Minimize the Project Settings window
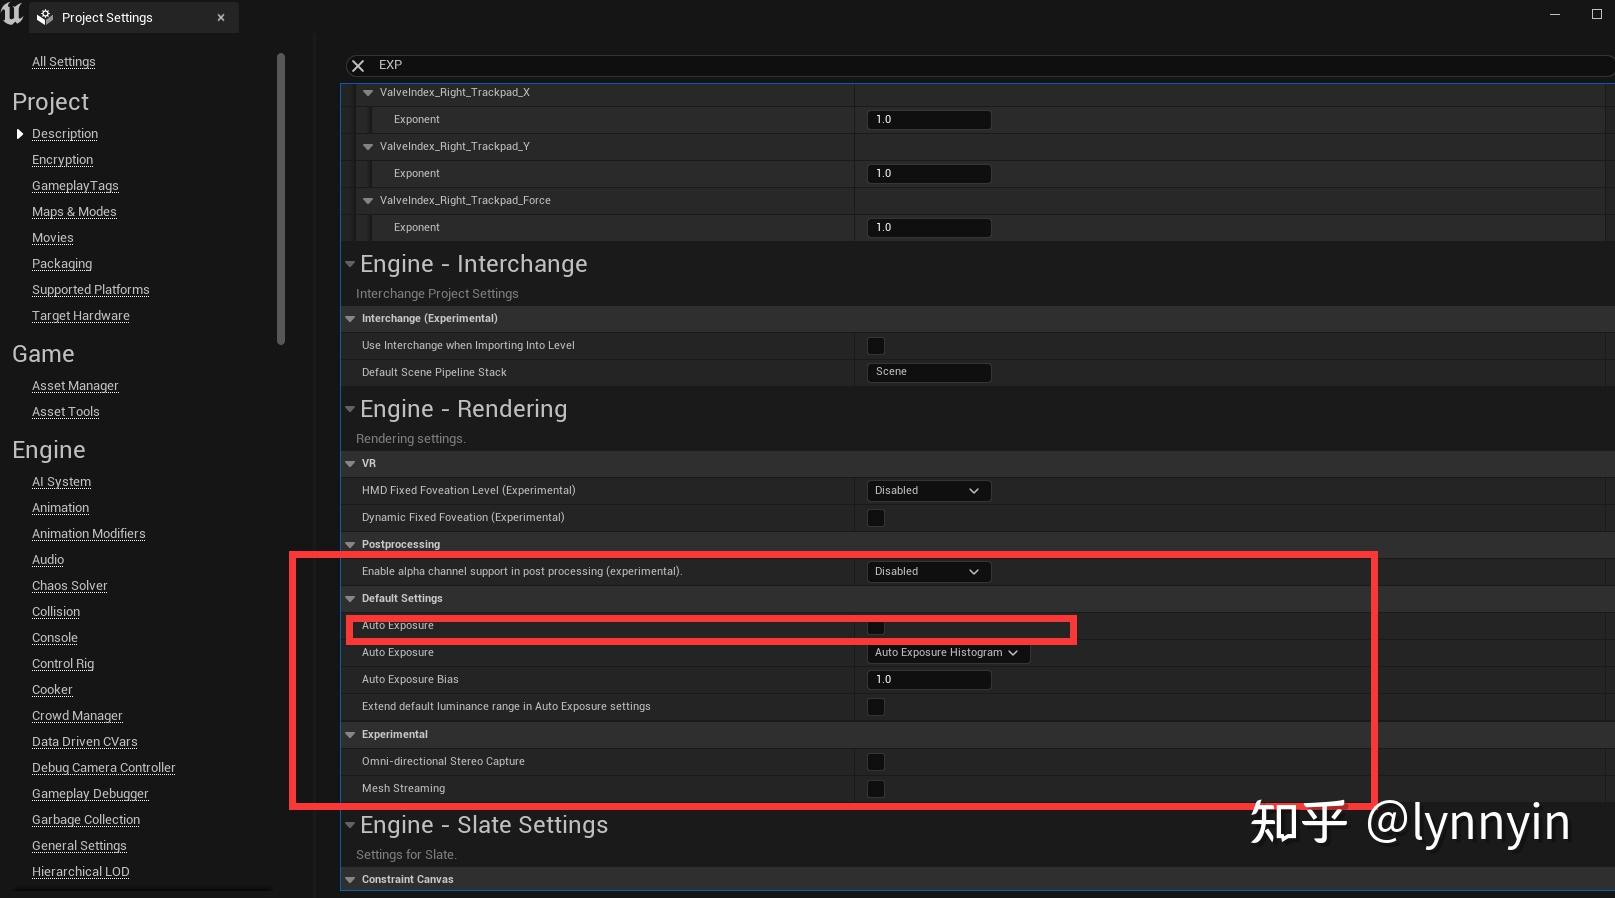The height and width of the screenshot is (898, 1615). click(1555, 14)
